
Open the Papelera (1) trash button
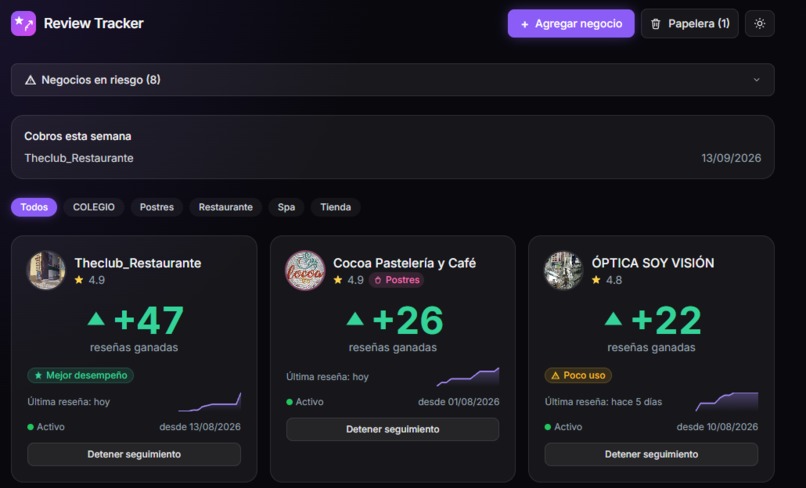point(690,24)
